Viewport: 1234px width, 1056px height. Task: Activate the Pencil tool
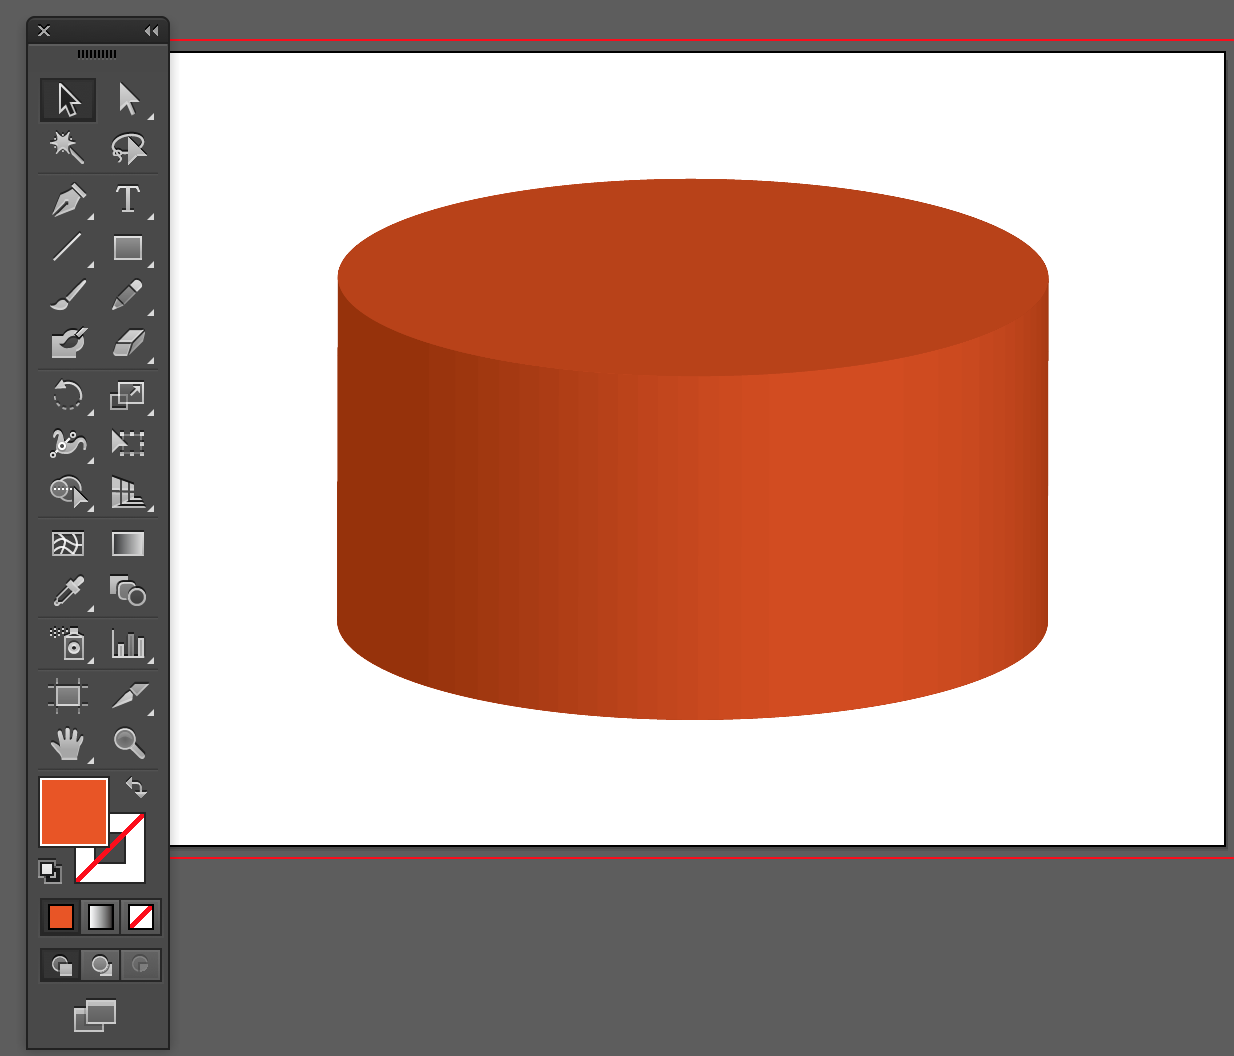pos(128,295)
